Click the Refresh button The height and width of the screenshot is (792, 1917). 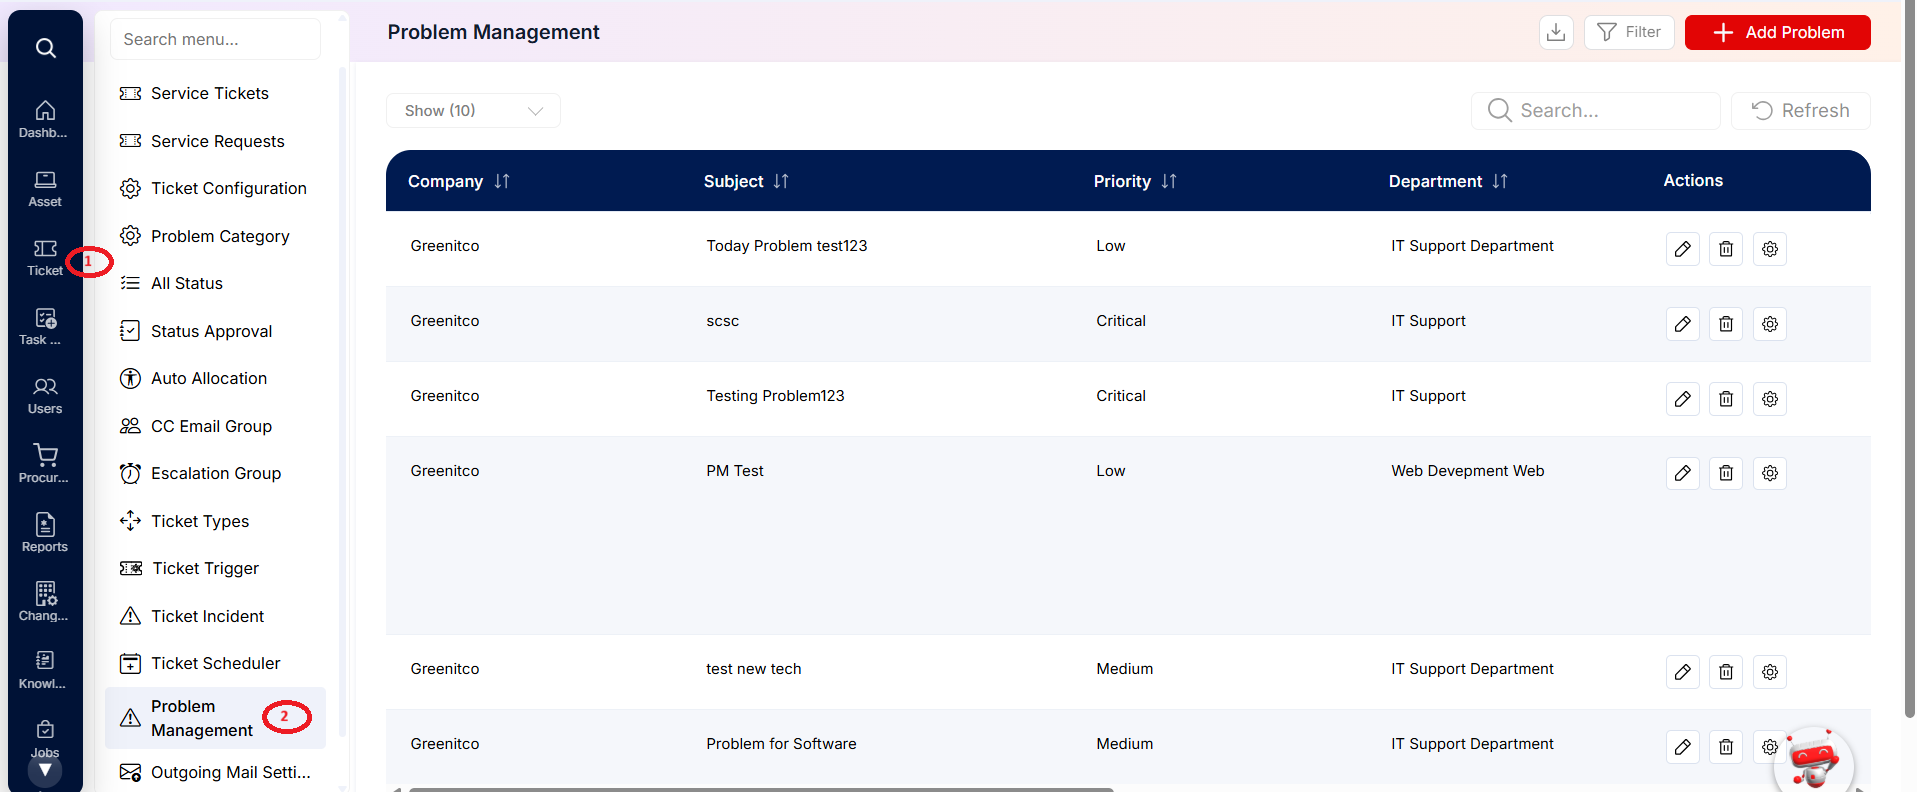tap(1800, 111)
